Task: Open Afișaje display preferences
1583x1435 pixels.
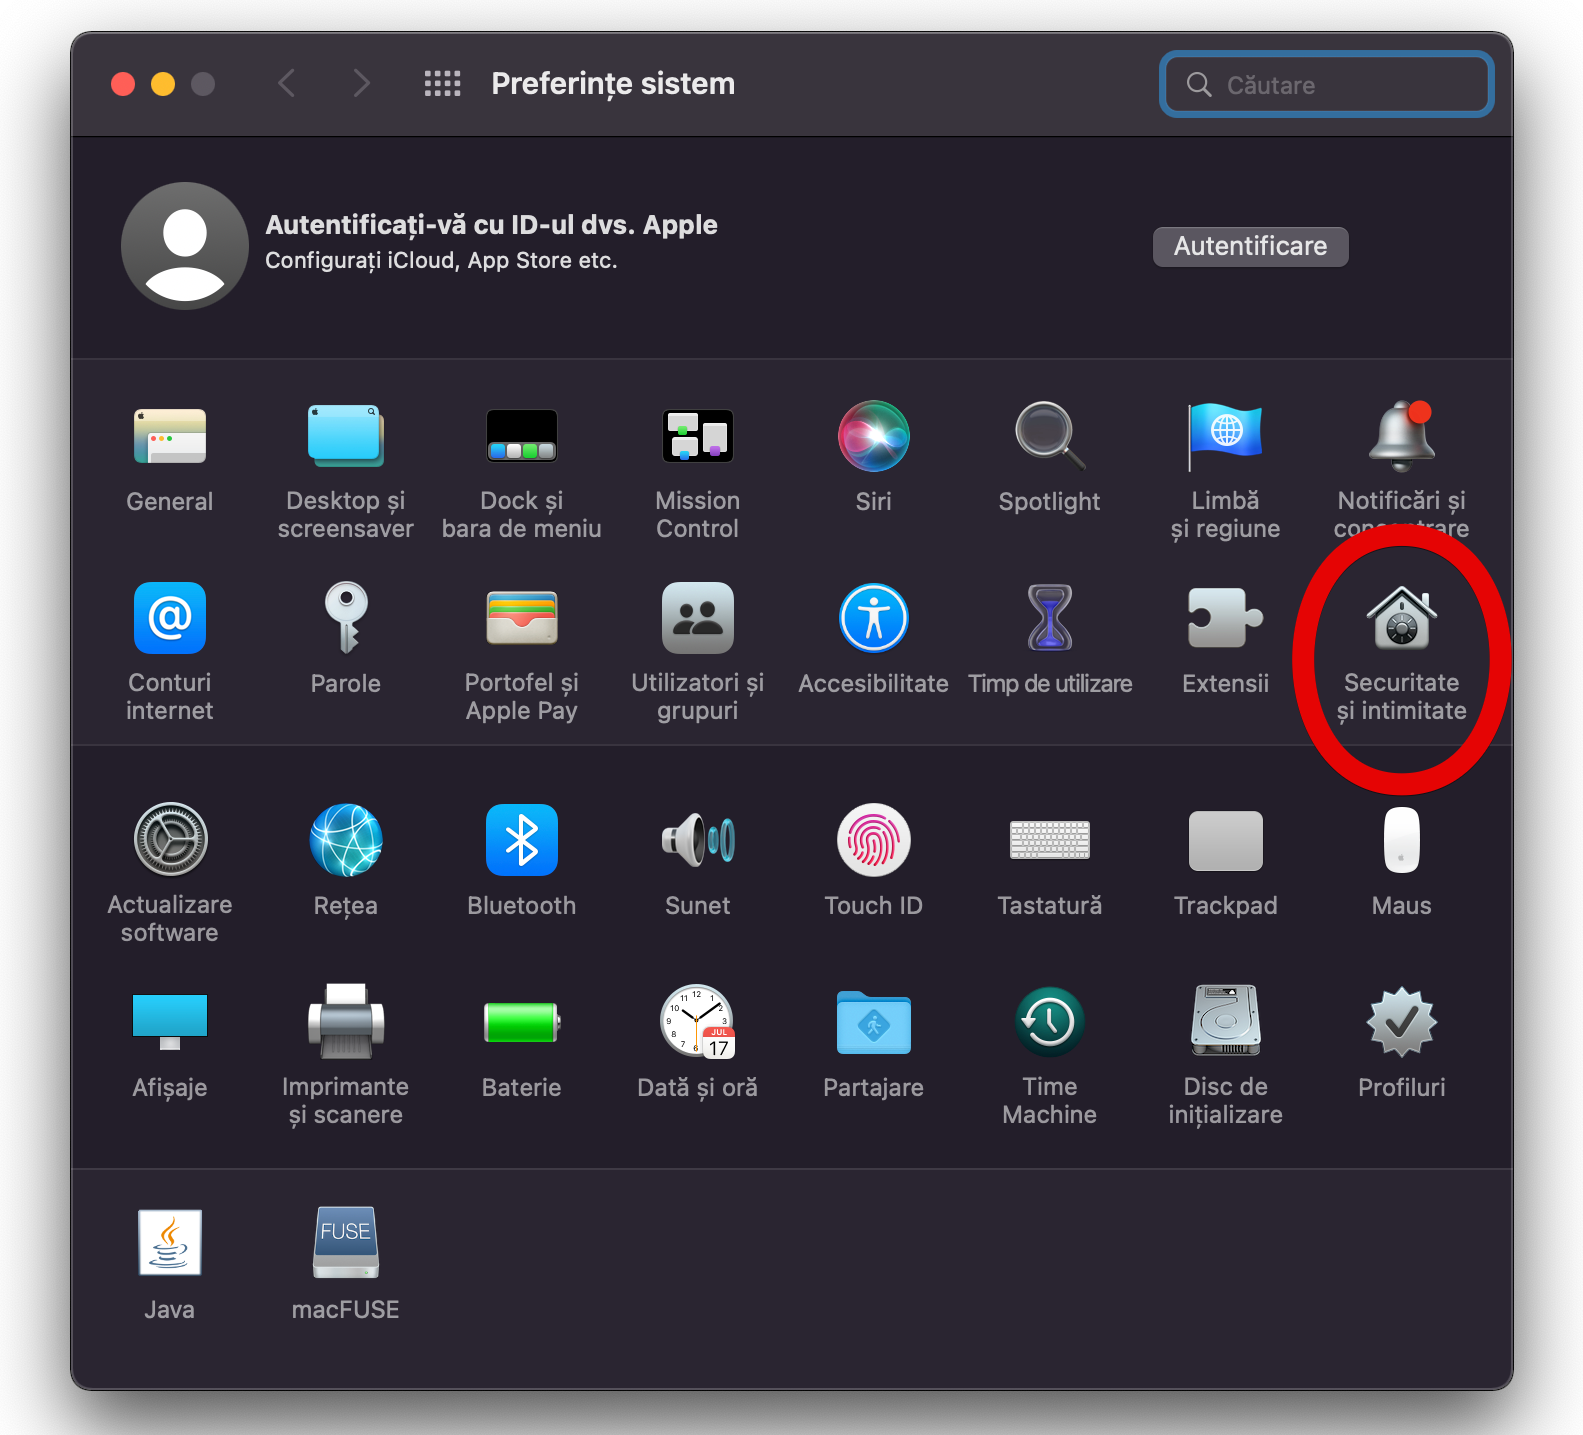Action: (170, 1022)
